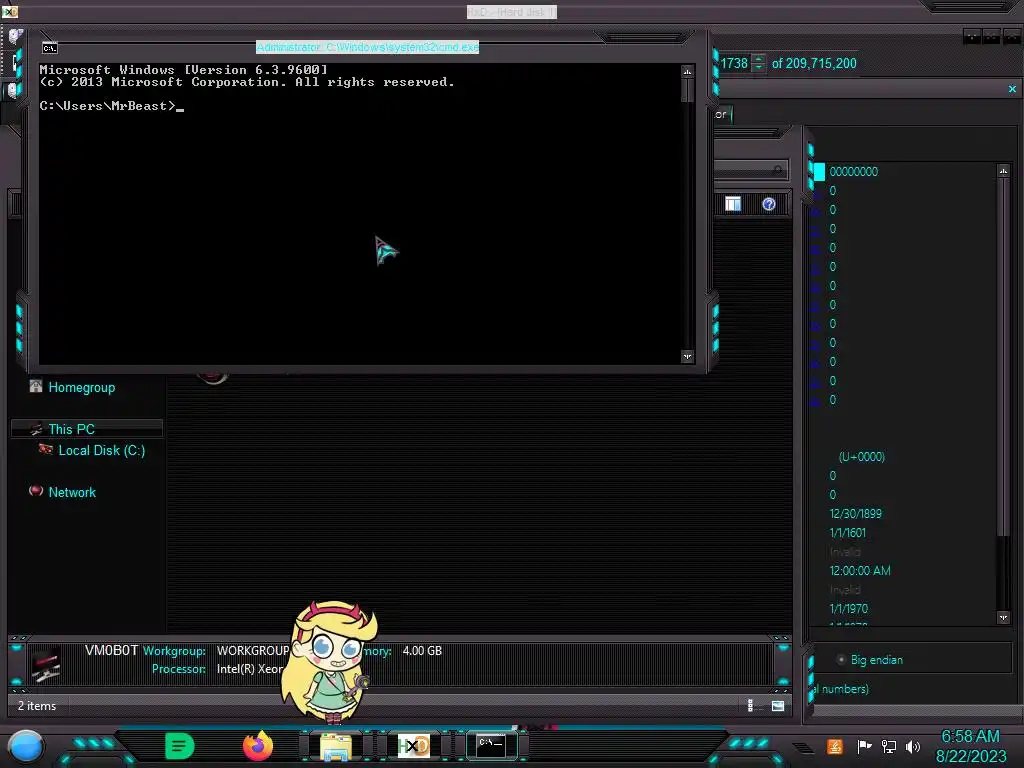
Task: Open the green notes app on taskbar
Action: click(180, 746)
